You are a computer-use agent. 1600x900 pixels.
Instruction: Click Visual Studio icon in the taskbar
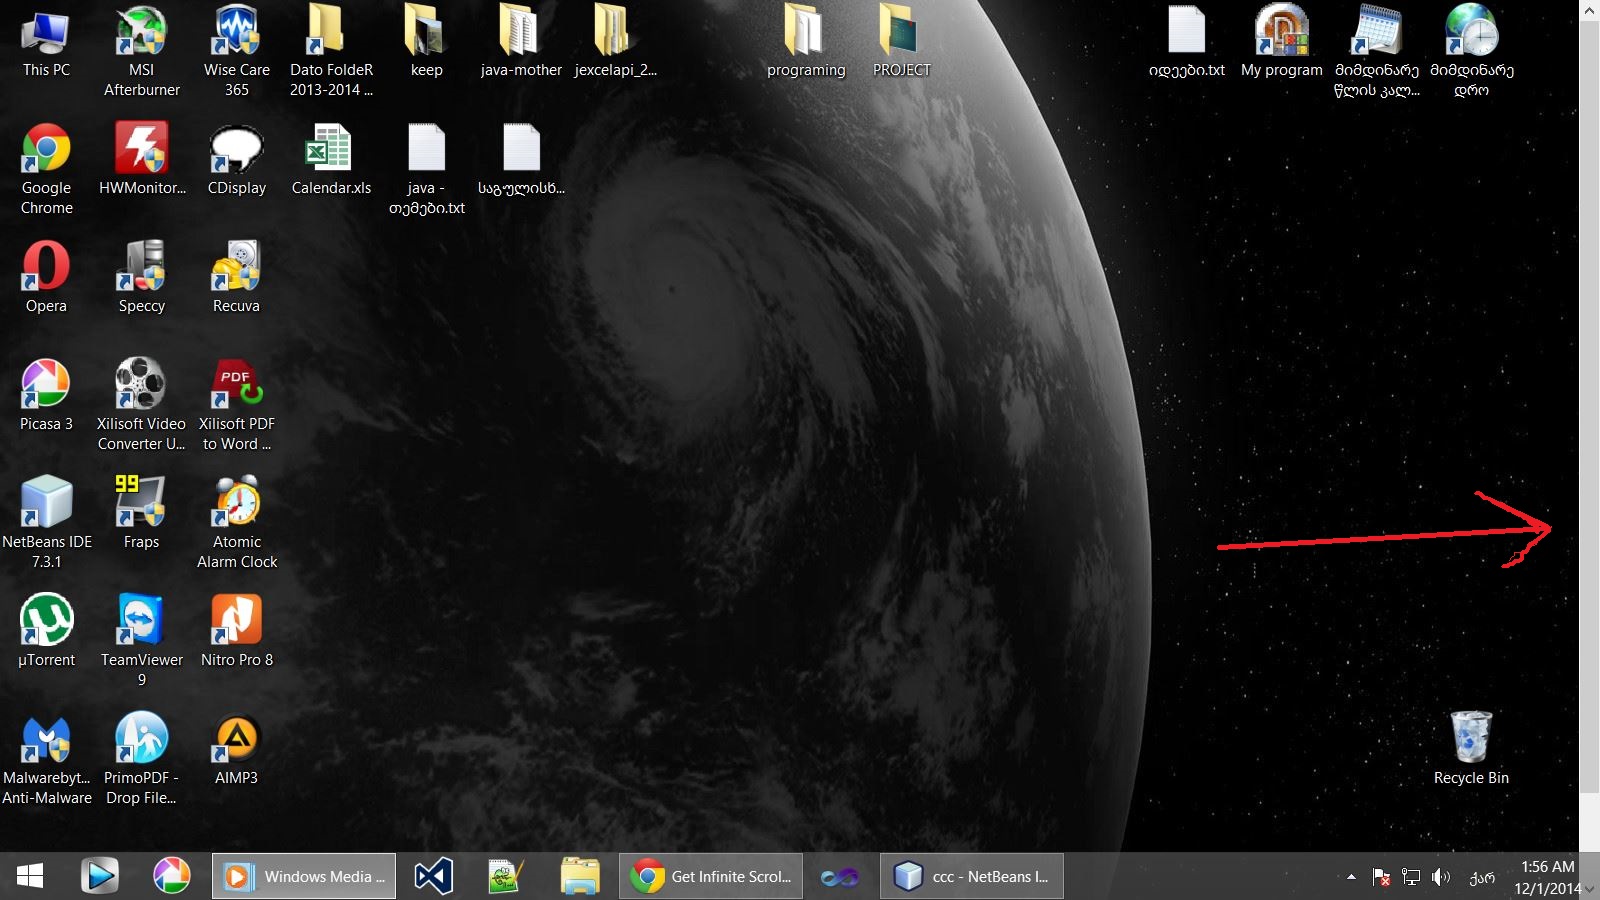coord(434,877)
